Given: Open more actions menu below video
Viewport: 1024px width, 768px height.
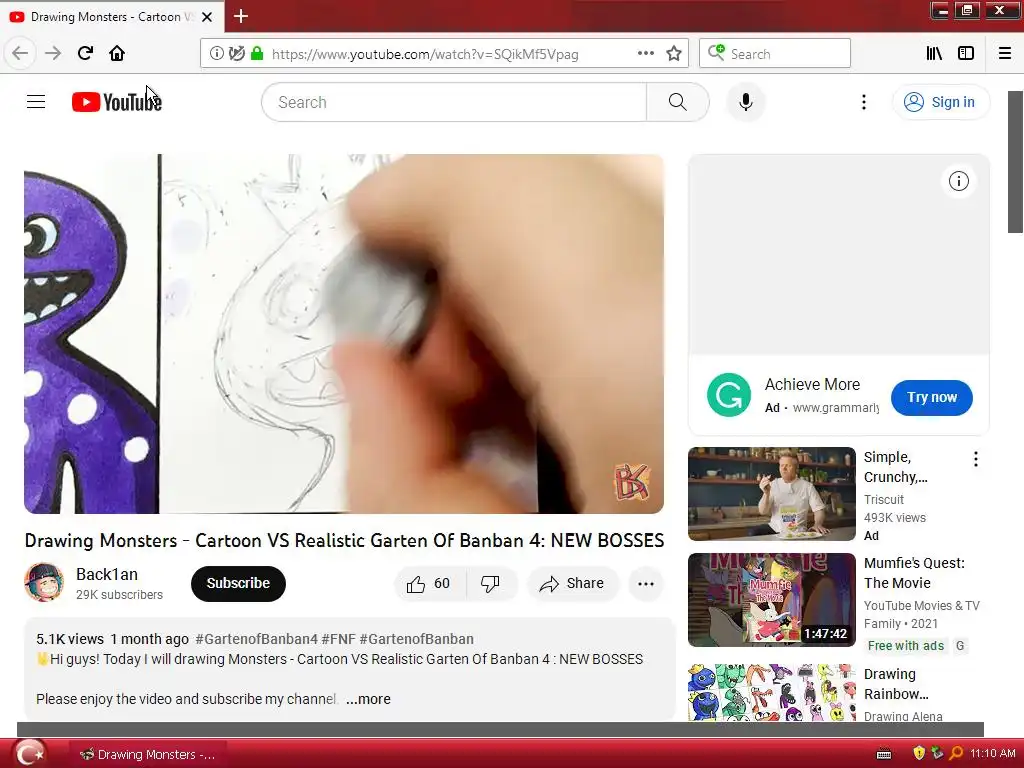Looking at the screenshot, I should coord(646,583).
